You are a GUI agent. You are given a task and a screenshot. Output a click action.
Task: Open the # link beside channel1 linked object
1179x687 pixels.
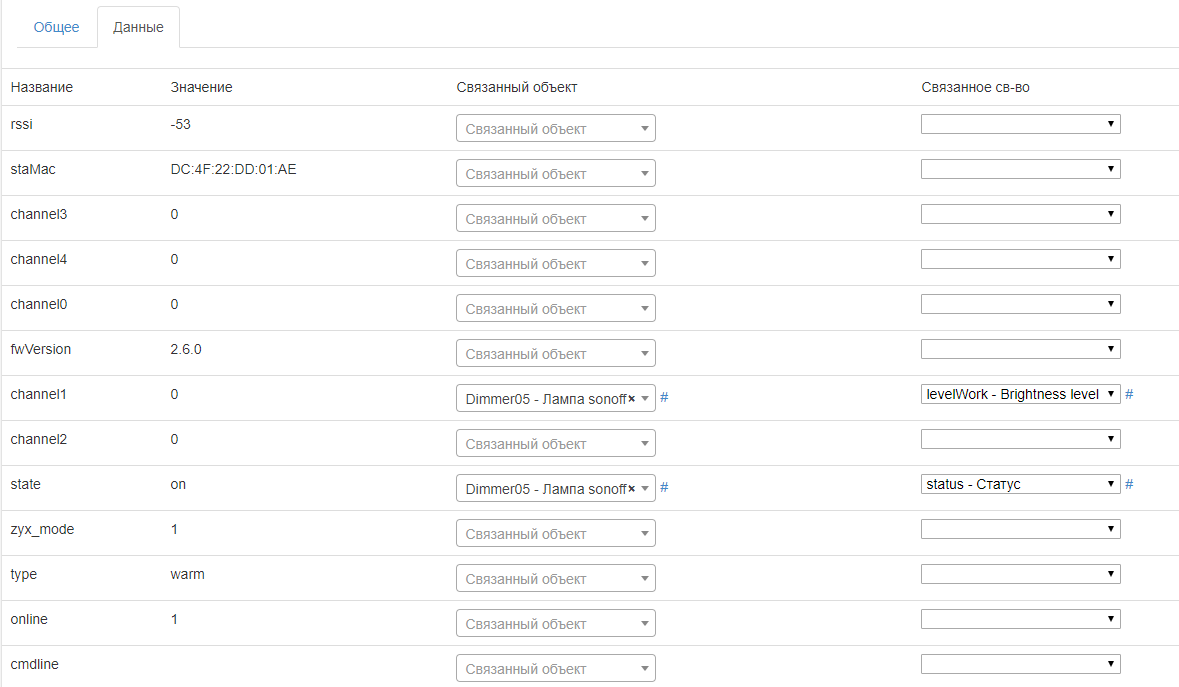664,398
